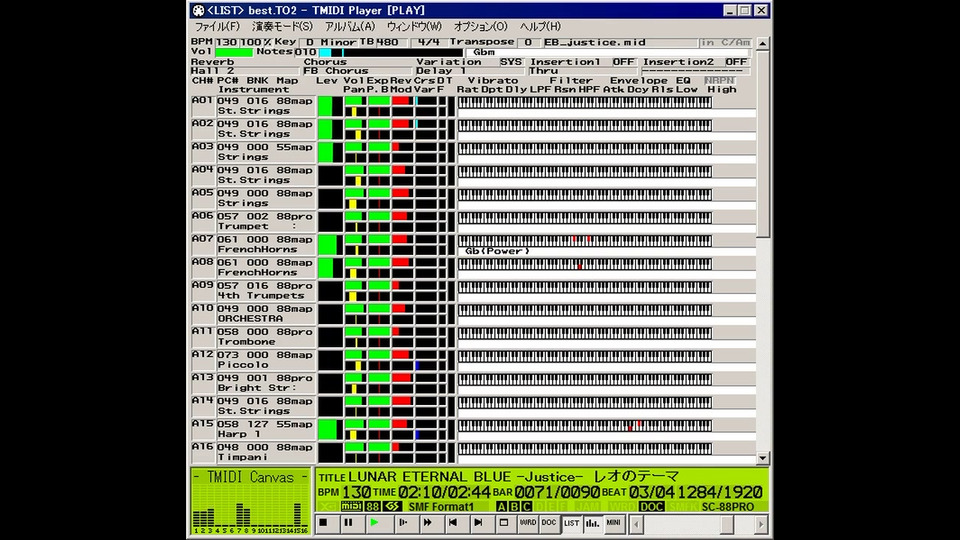
Task: Click the 88 map indicator
Action: pos(373,506)
